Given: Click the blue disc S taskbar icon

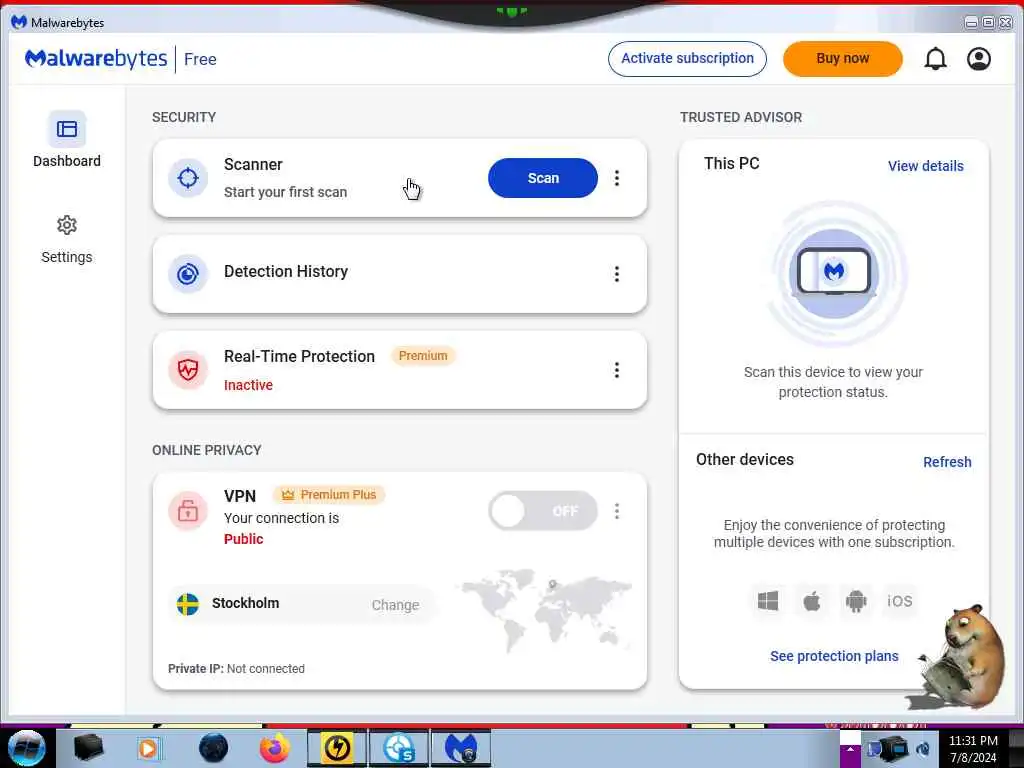Looking at the screenshot, I should (x=399, y=748).
